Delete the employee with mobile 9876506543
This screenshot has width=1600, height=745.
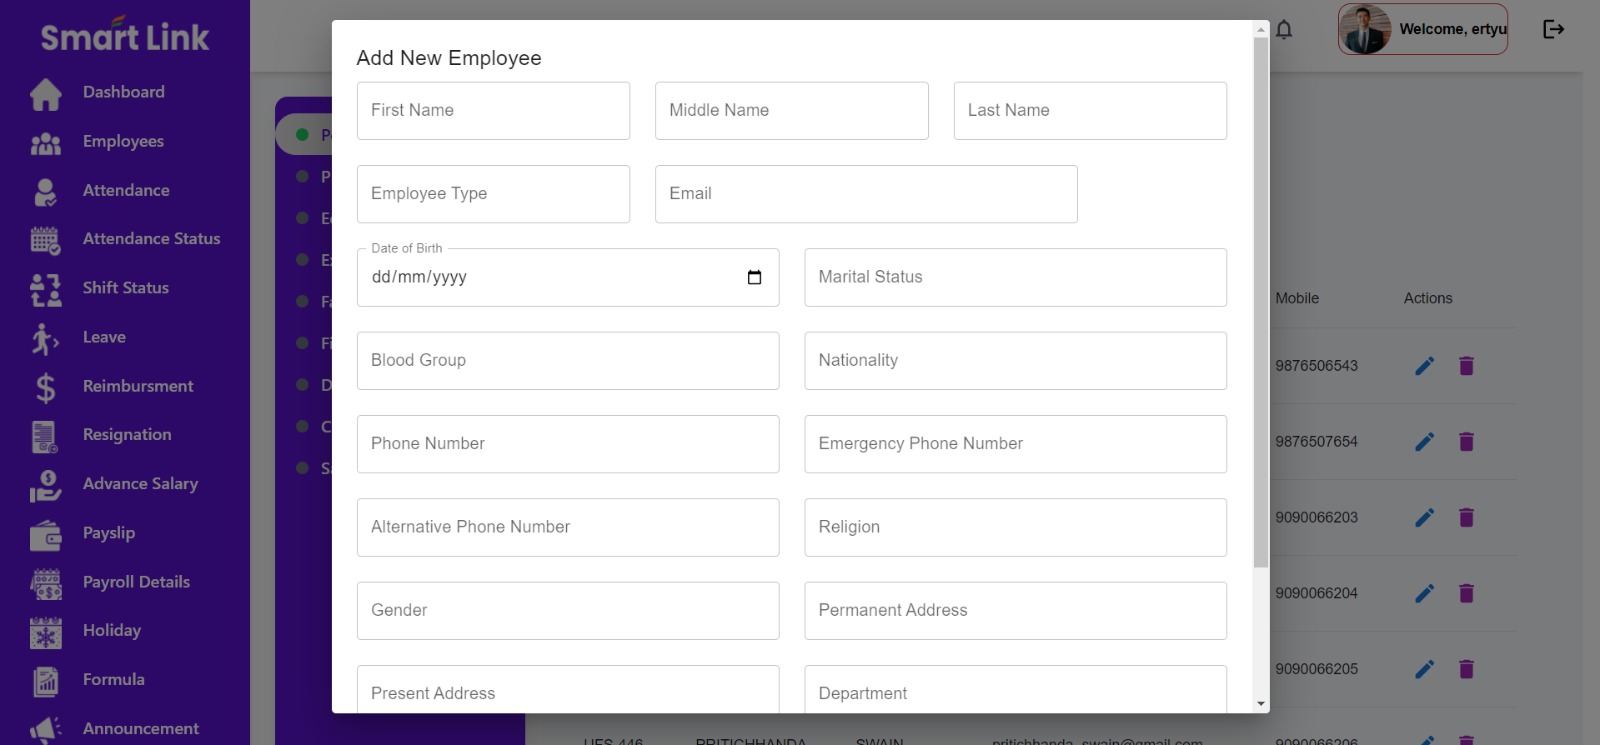point(1466,366)
